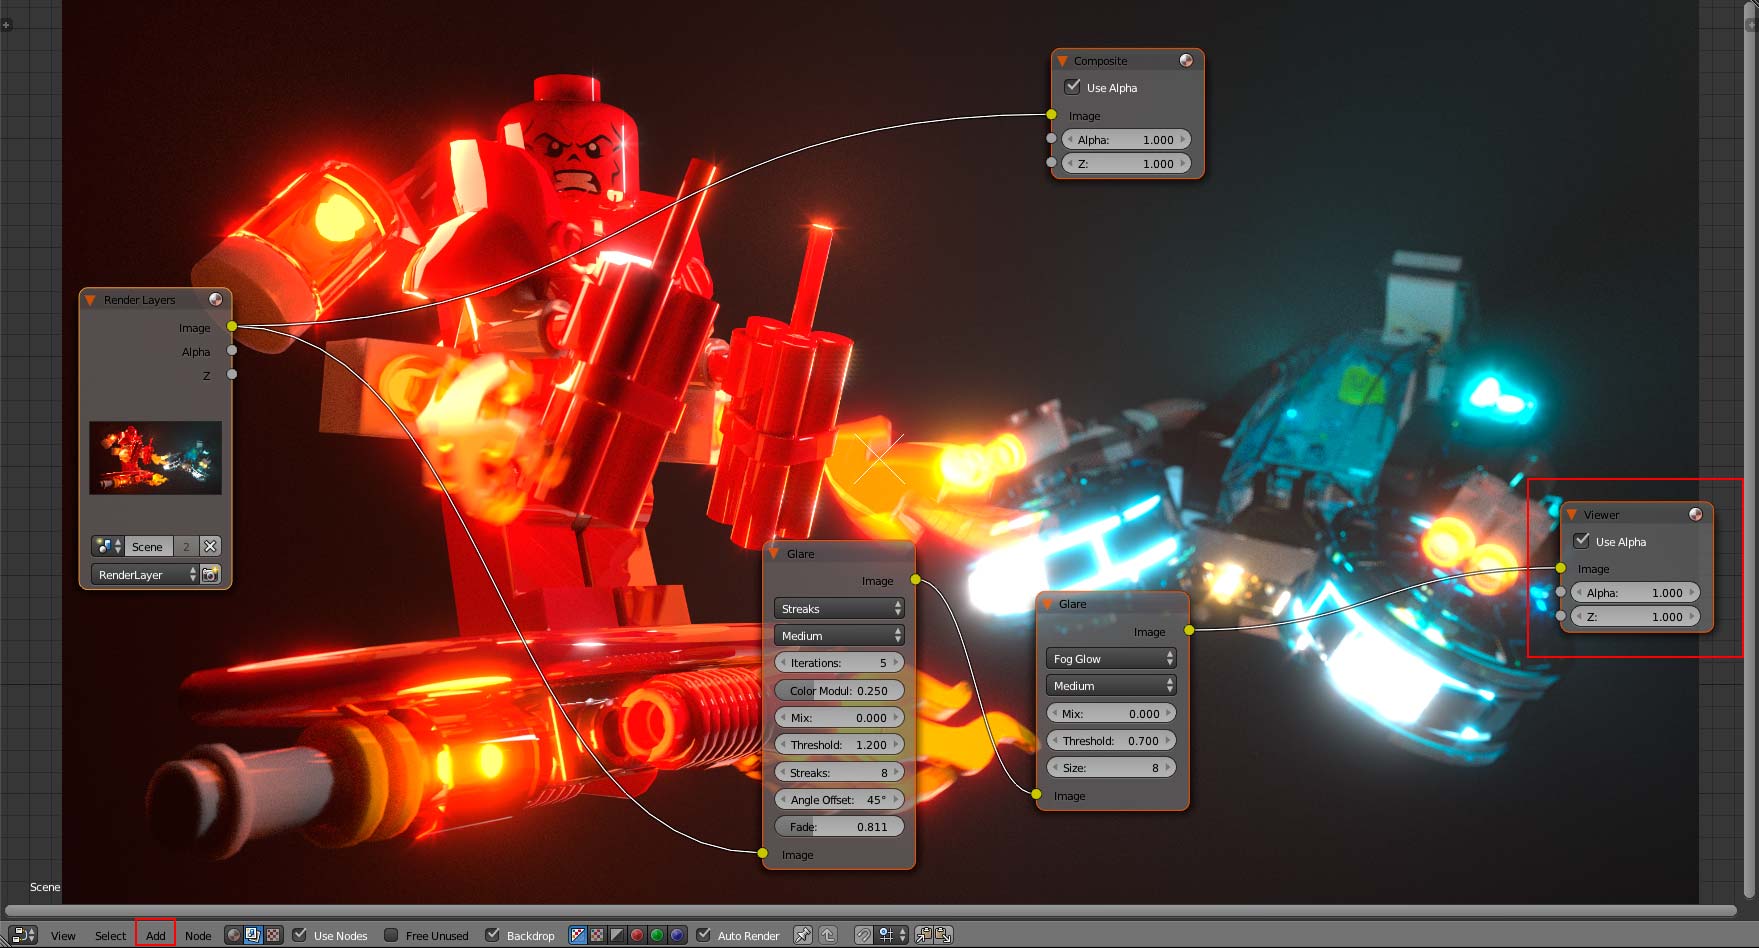
Task: Paste nodes from clipboard
Action: tap(943, 935)
